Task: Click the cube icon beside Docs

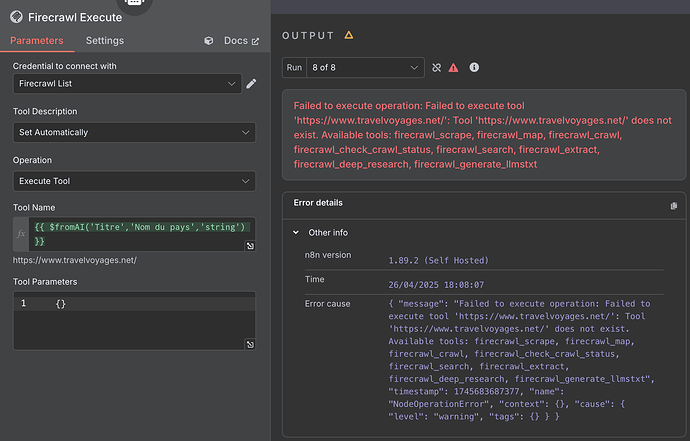Action: [x=209, y=40]
